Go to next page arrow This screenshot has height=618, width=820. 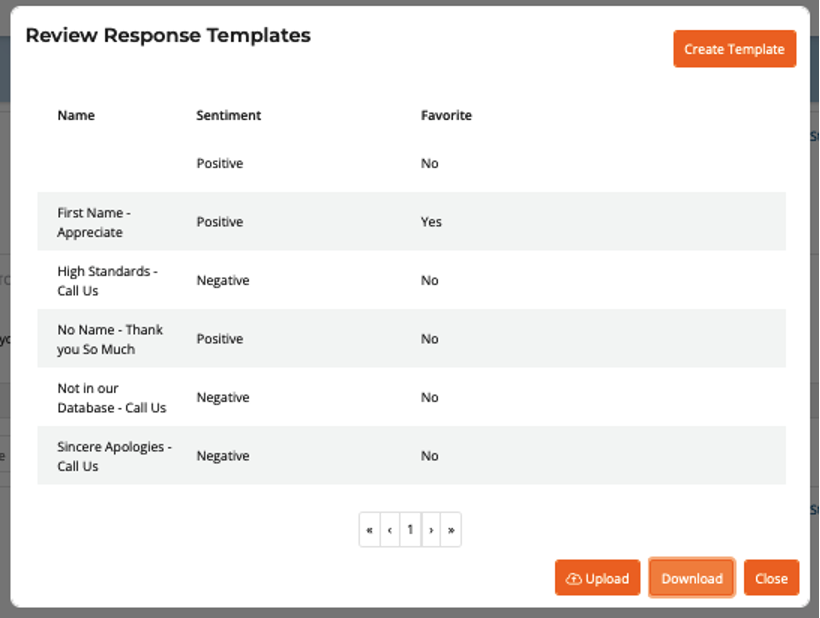431,530
